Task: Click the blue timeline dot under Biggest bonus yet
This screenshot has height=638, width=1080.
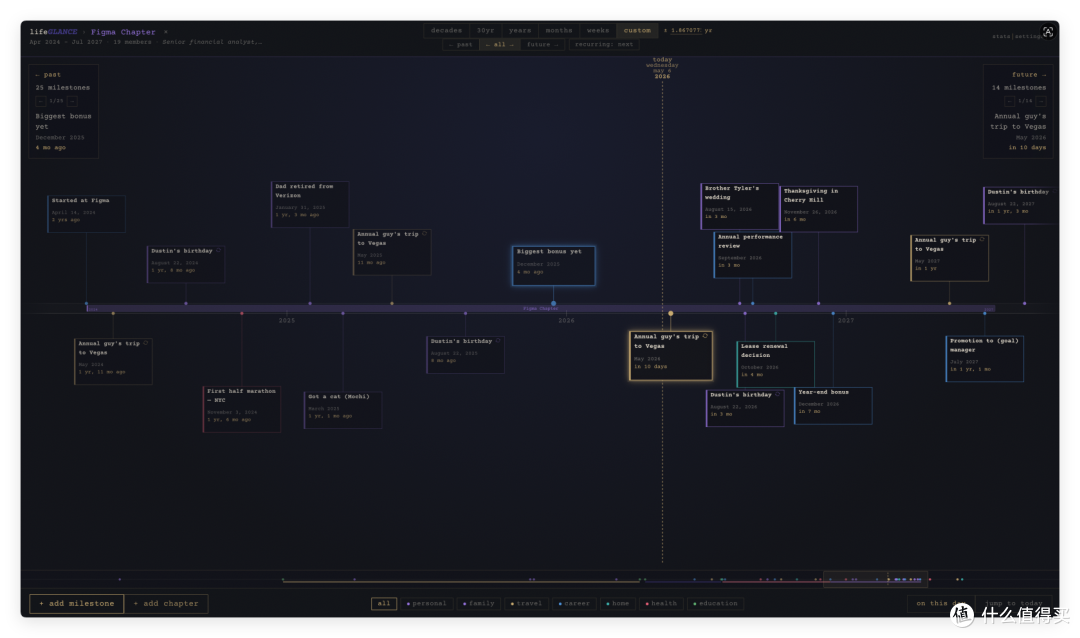Action: coord(553,303)
